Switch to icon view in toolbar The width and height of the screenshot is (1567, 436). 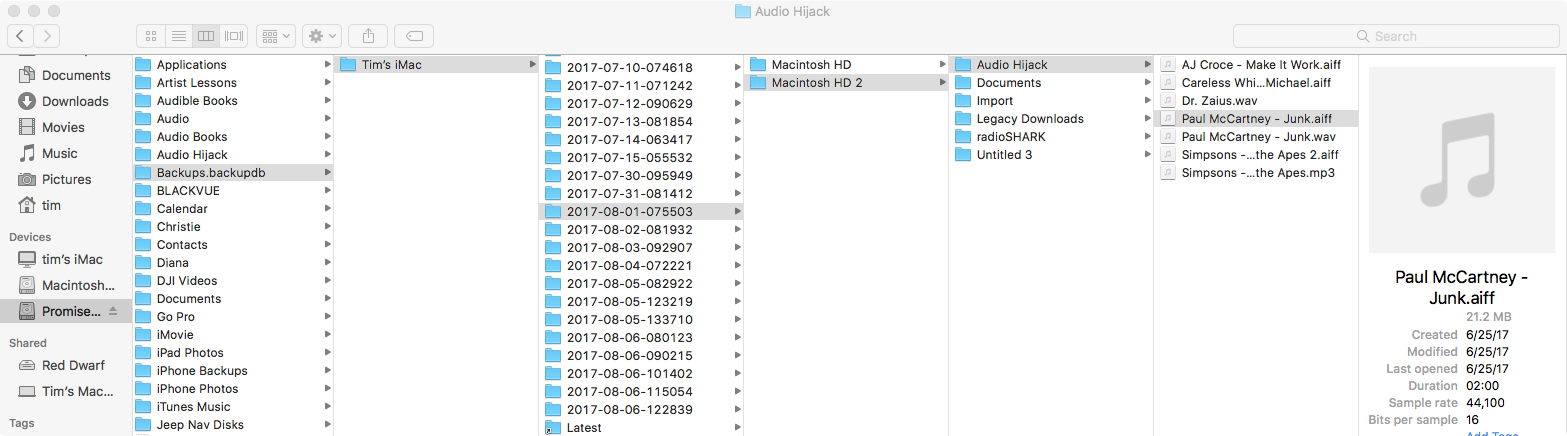151,36
